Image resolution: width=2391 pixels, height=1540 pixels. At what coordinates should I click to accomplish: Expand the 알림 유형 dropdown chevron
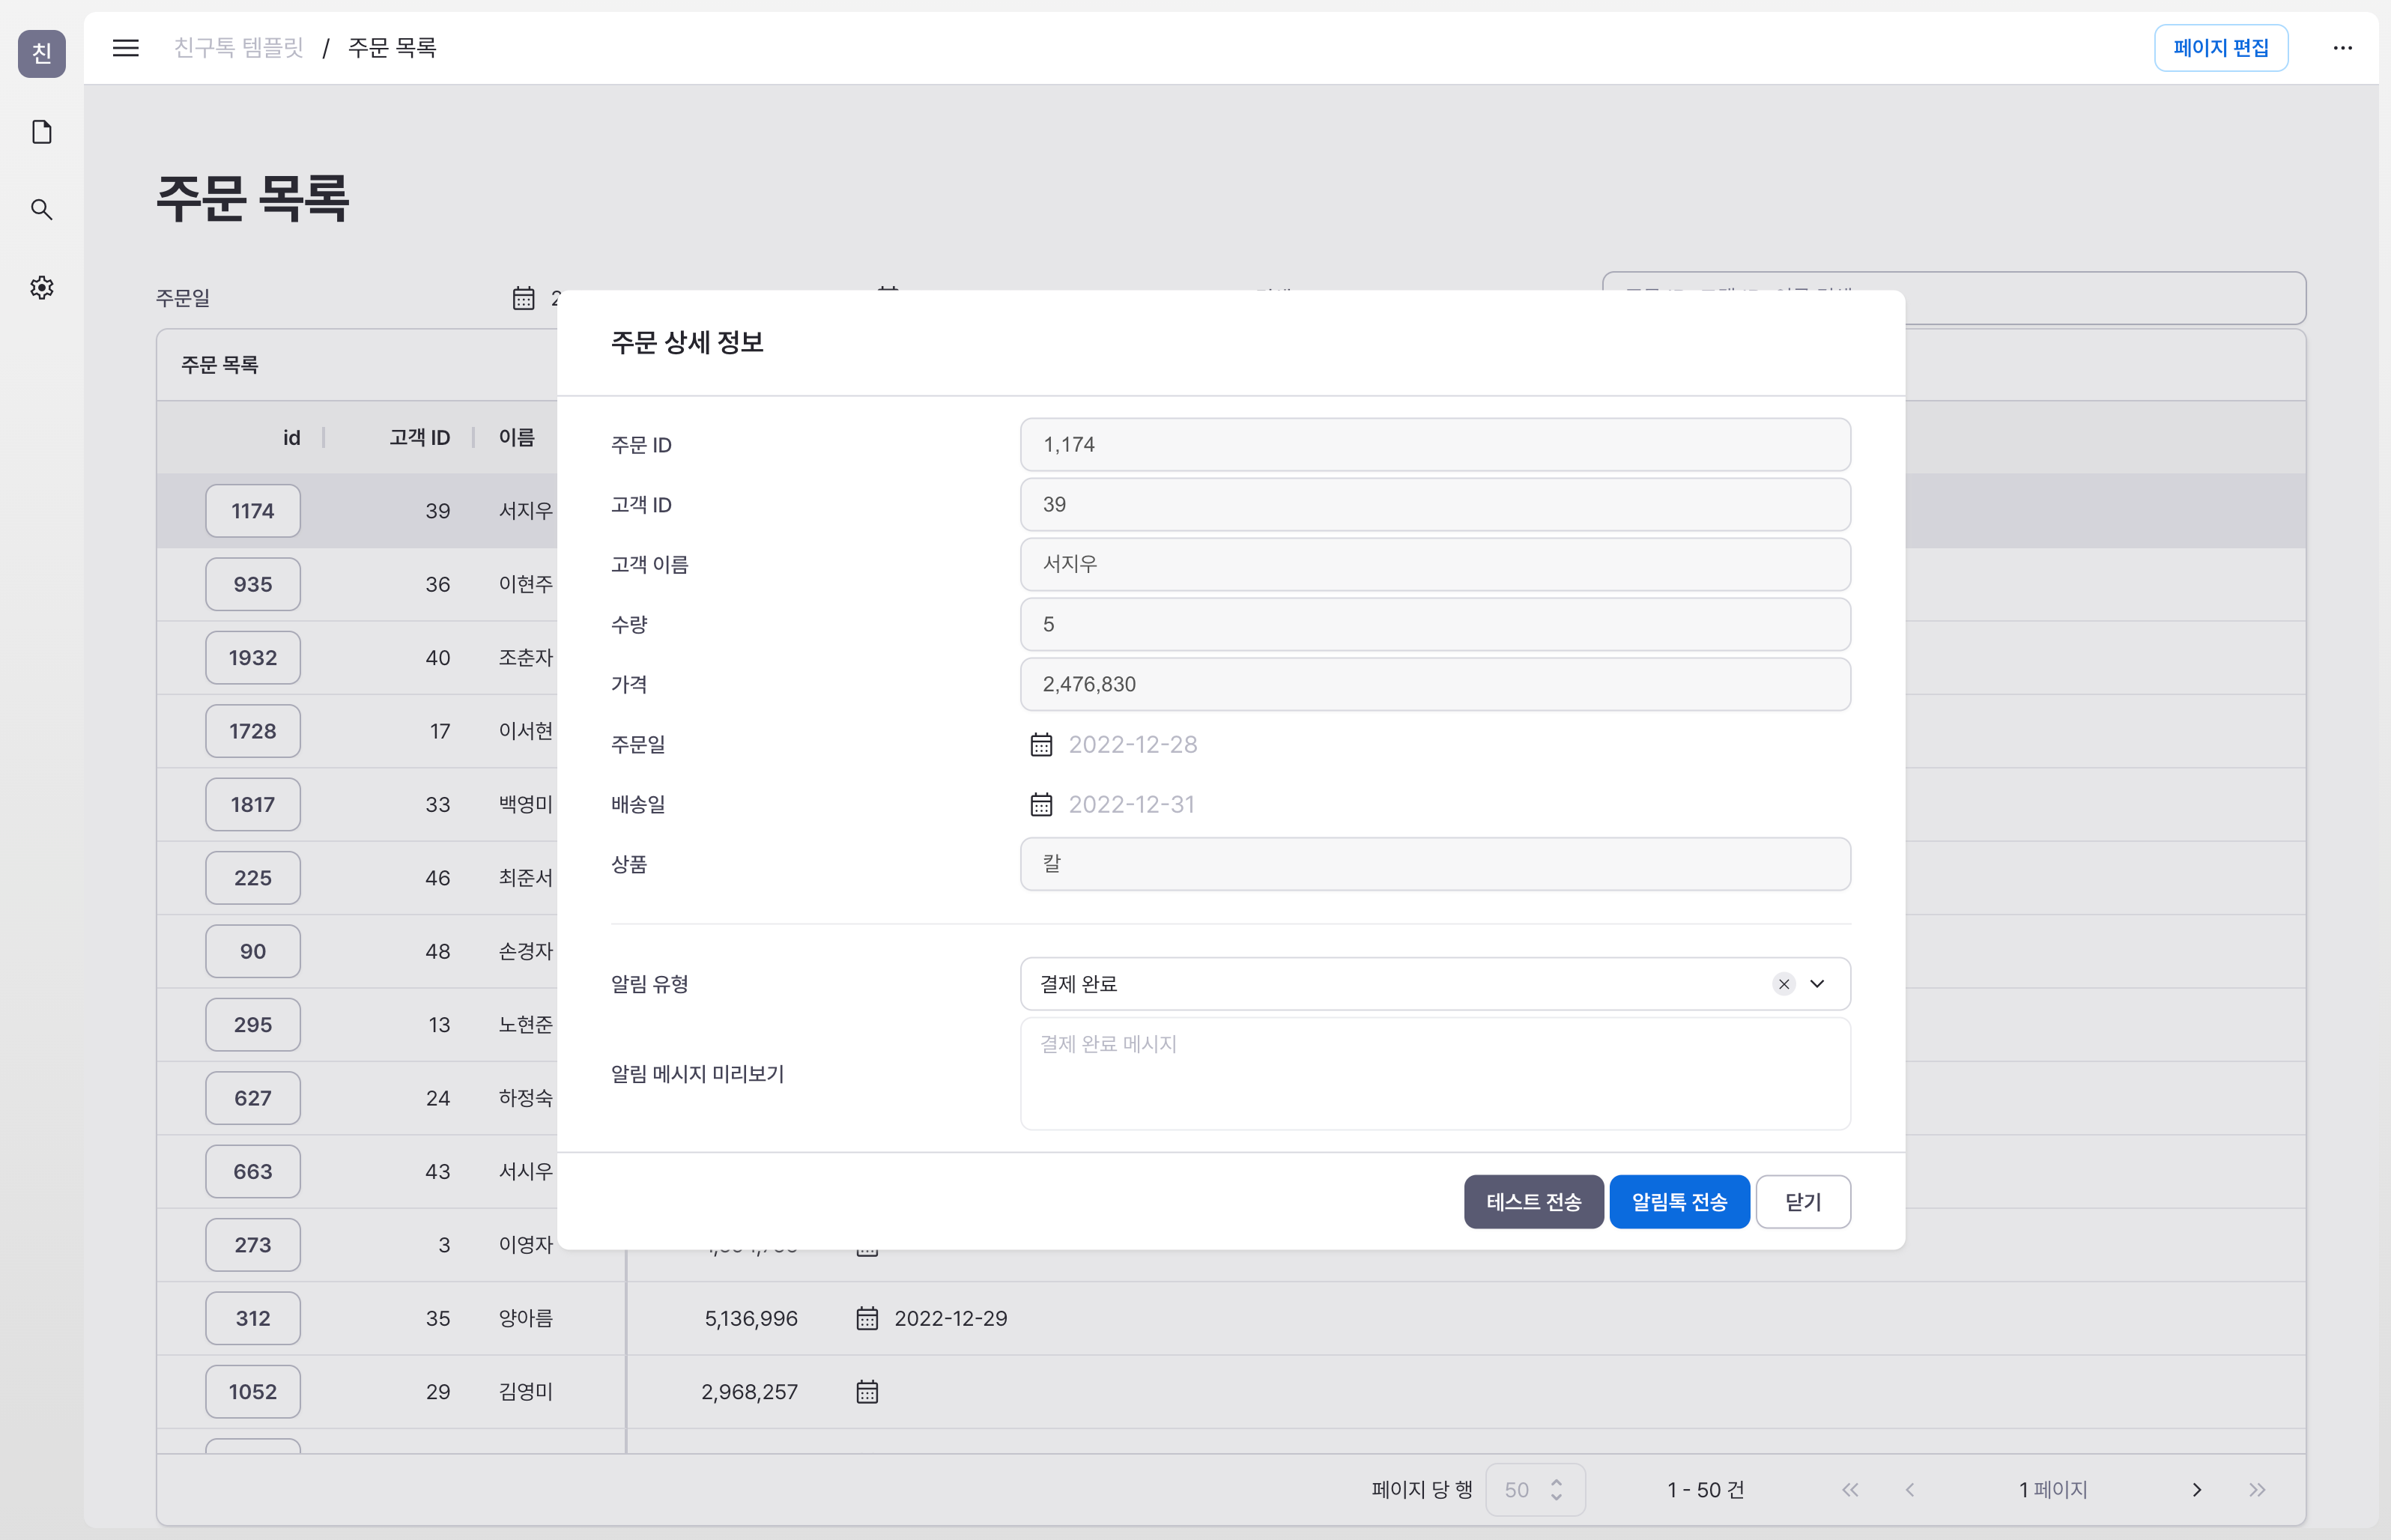pyautogui.click(x=1817, y=984)
